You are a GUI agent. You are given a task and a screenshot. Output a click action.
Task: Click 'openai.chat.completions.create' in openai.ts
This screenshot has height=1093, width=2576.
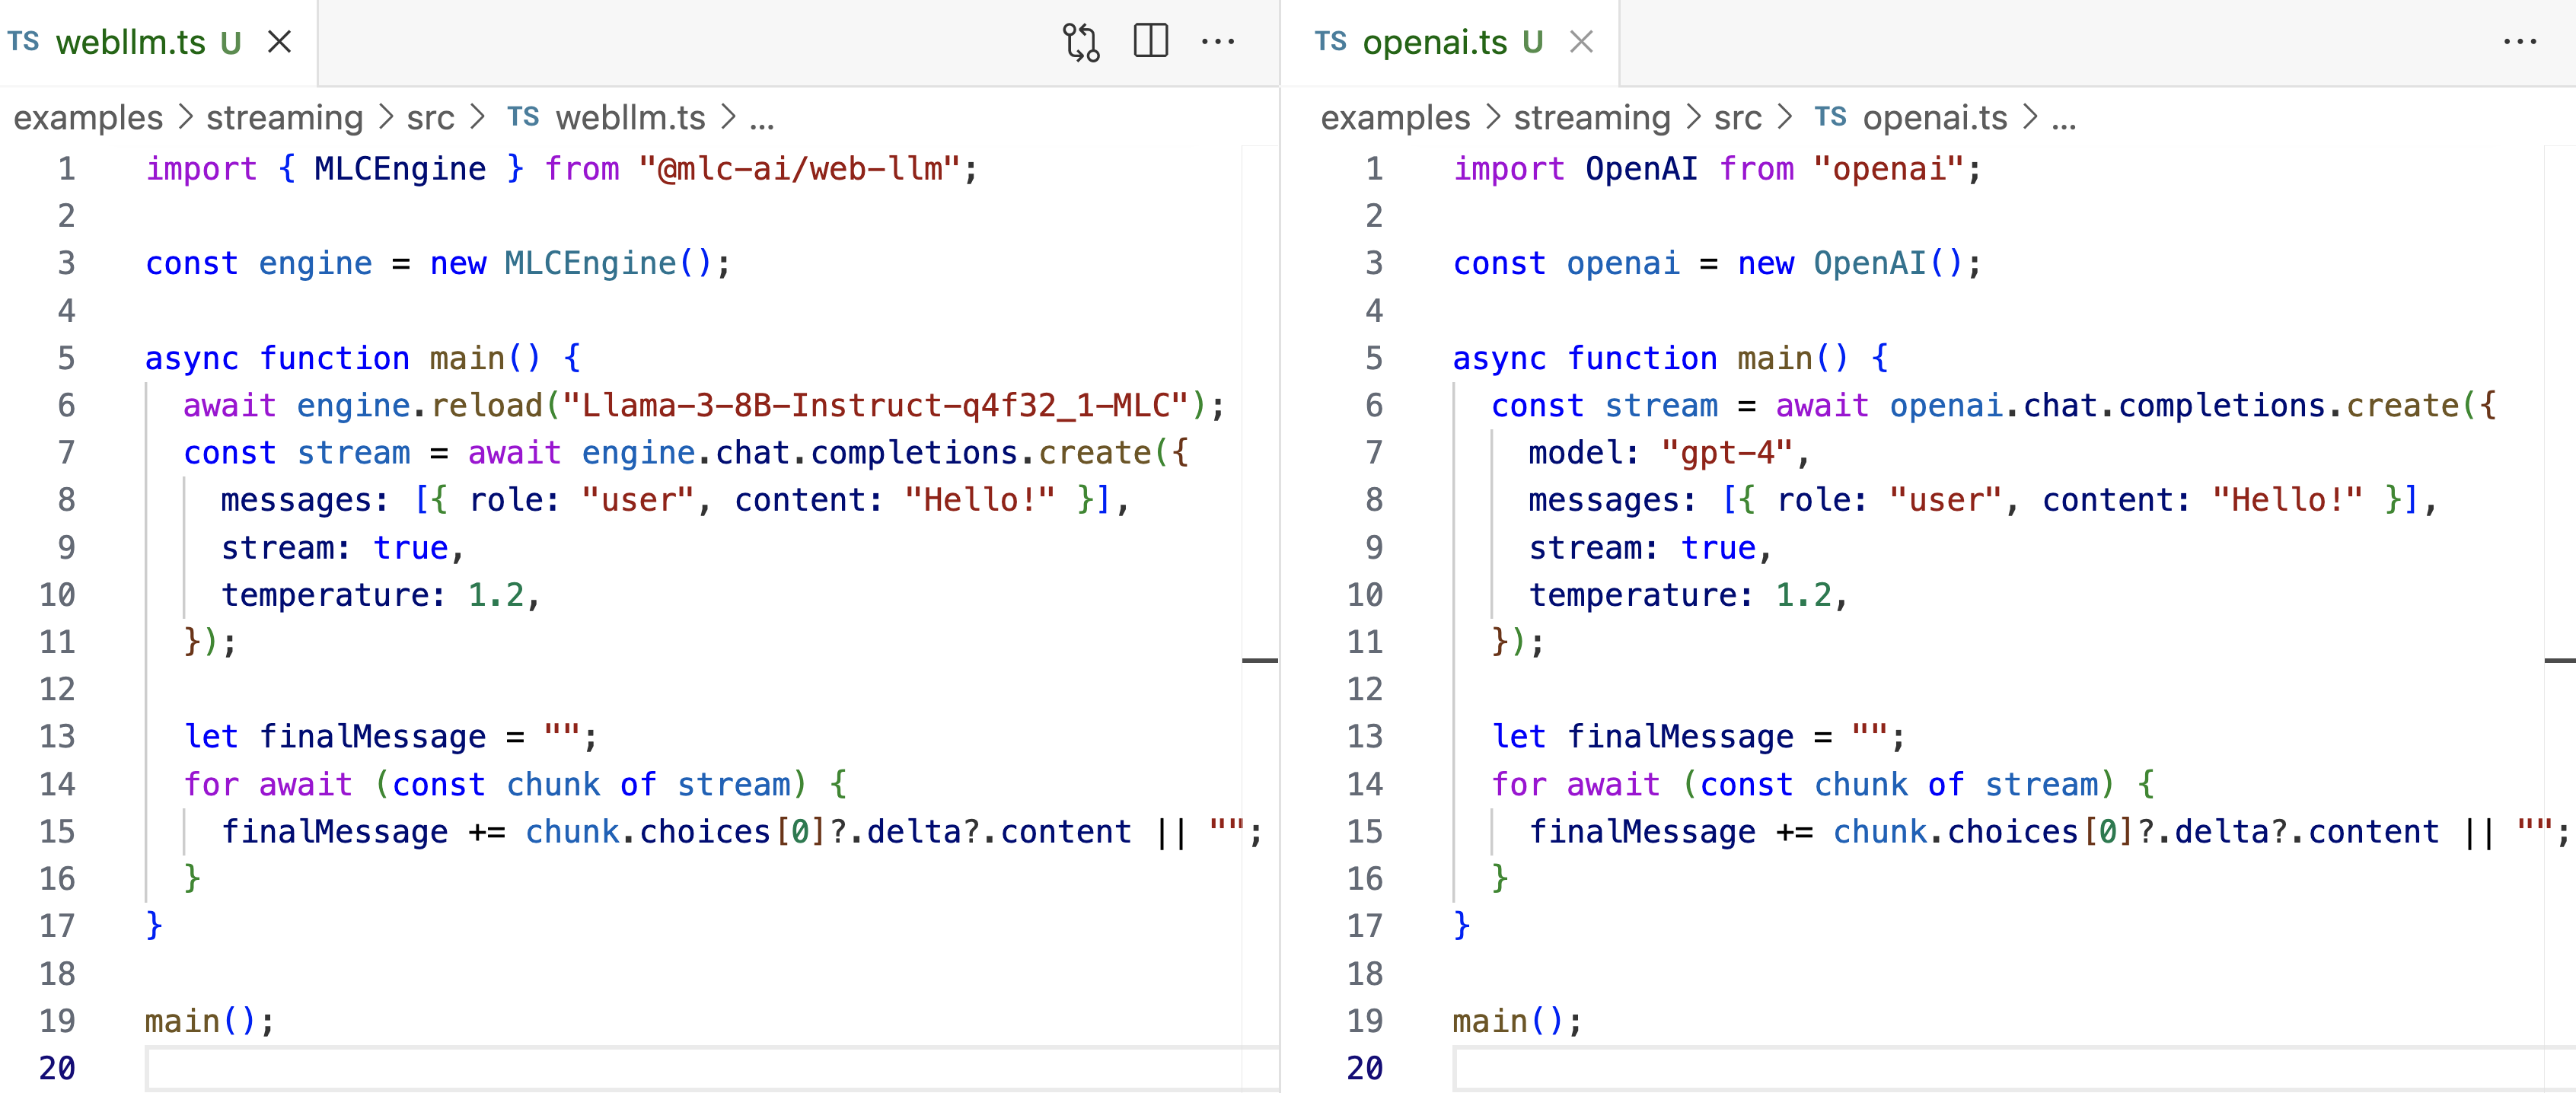click(x=2175, y=406)
